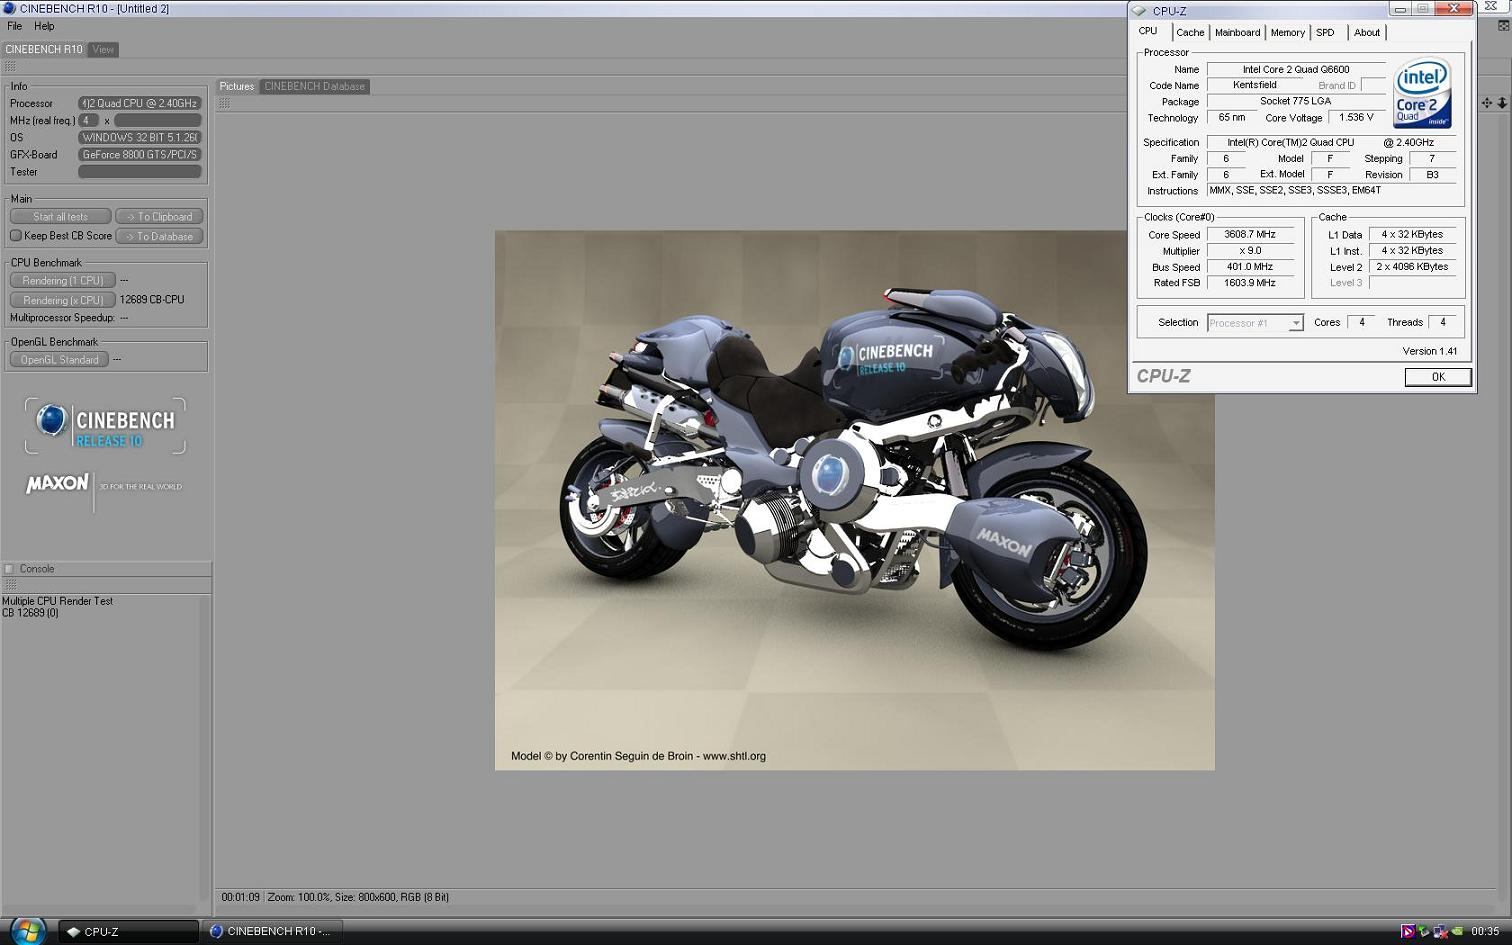1512x945 pixels.
Task: Click the taskbar clock 00:35
Action: 1485,931
